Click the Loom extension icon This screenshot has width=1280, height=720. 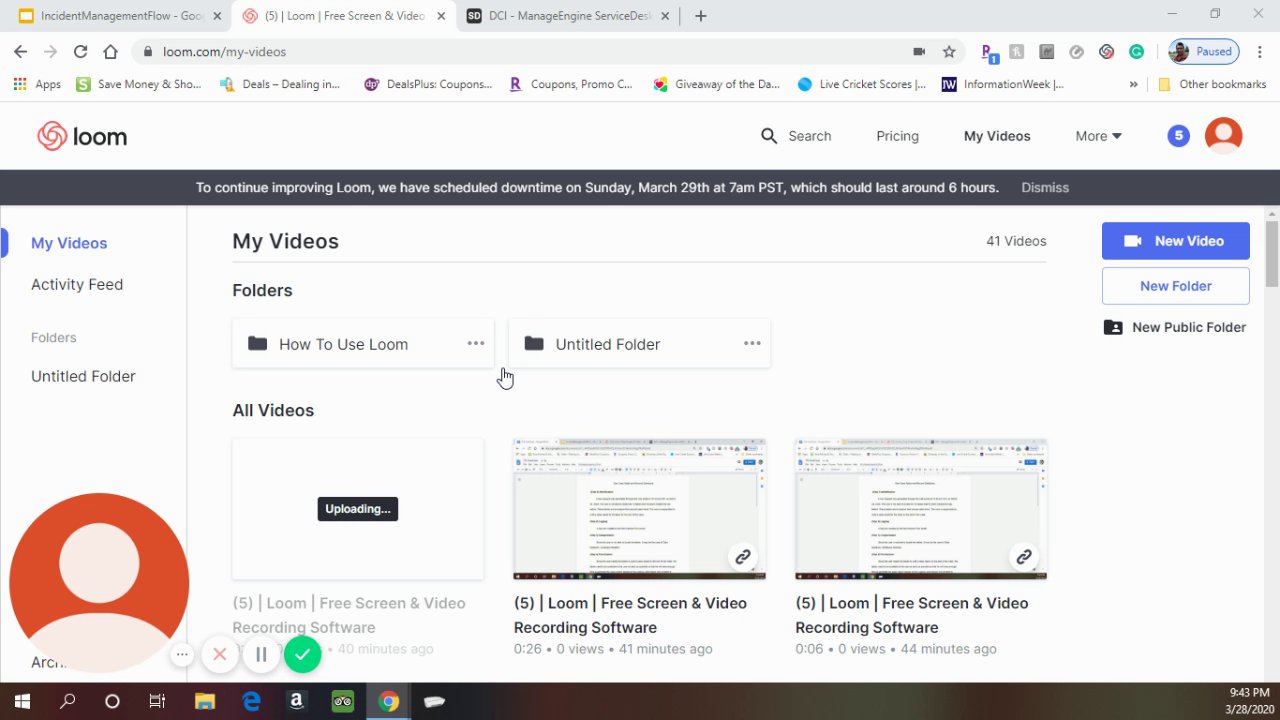(1106, 52)
